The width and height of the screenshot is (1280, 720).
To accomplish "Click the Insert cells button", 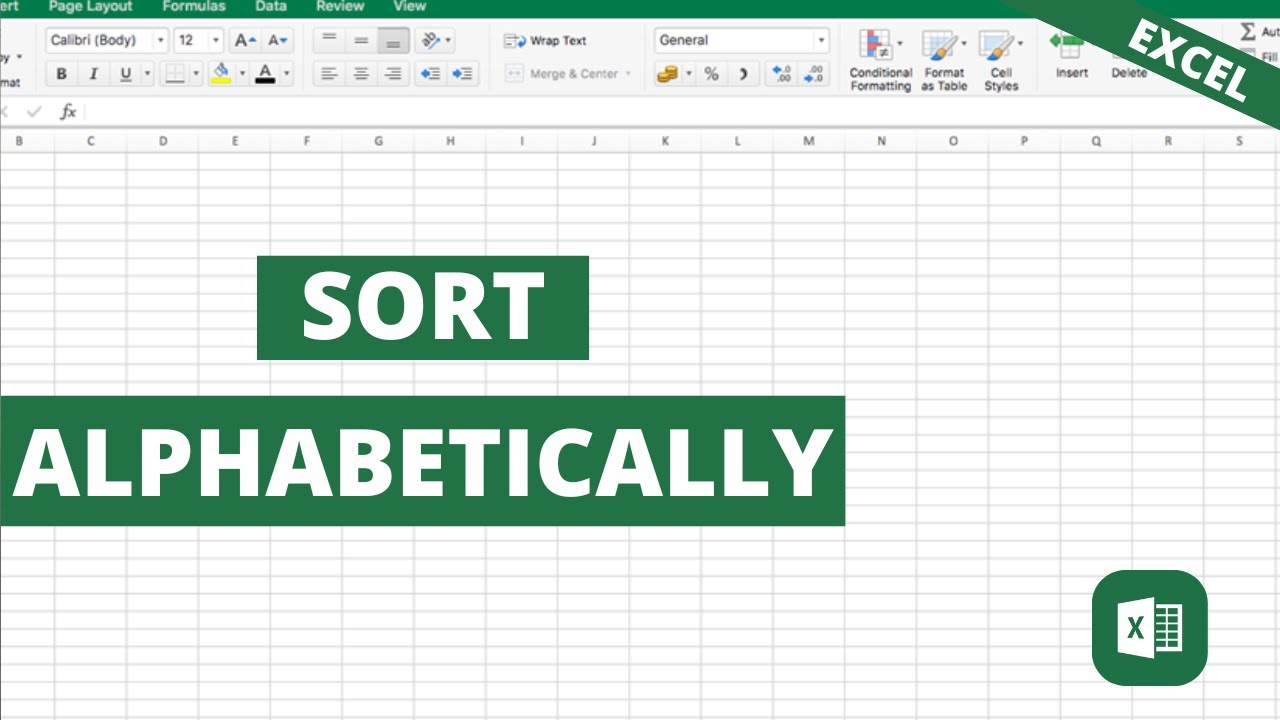I will tap(1071, 55).
